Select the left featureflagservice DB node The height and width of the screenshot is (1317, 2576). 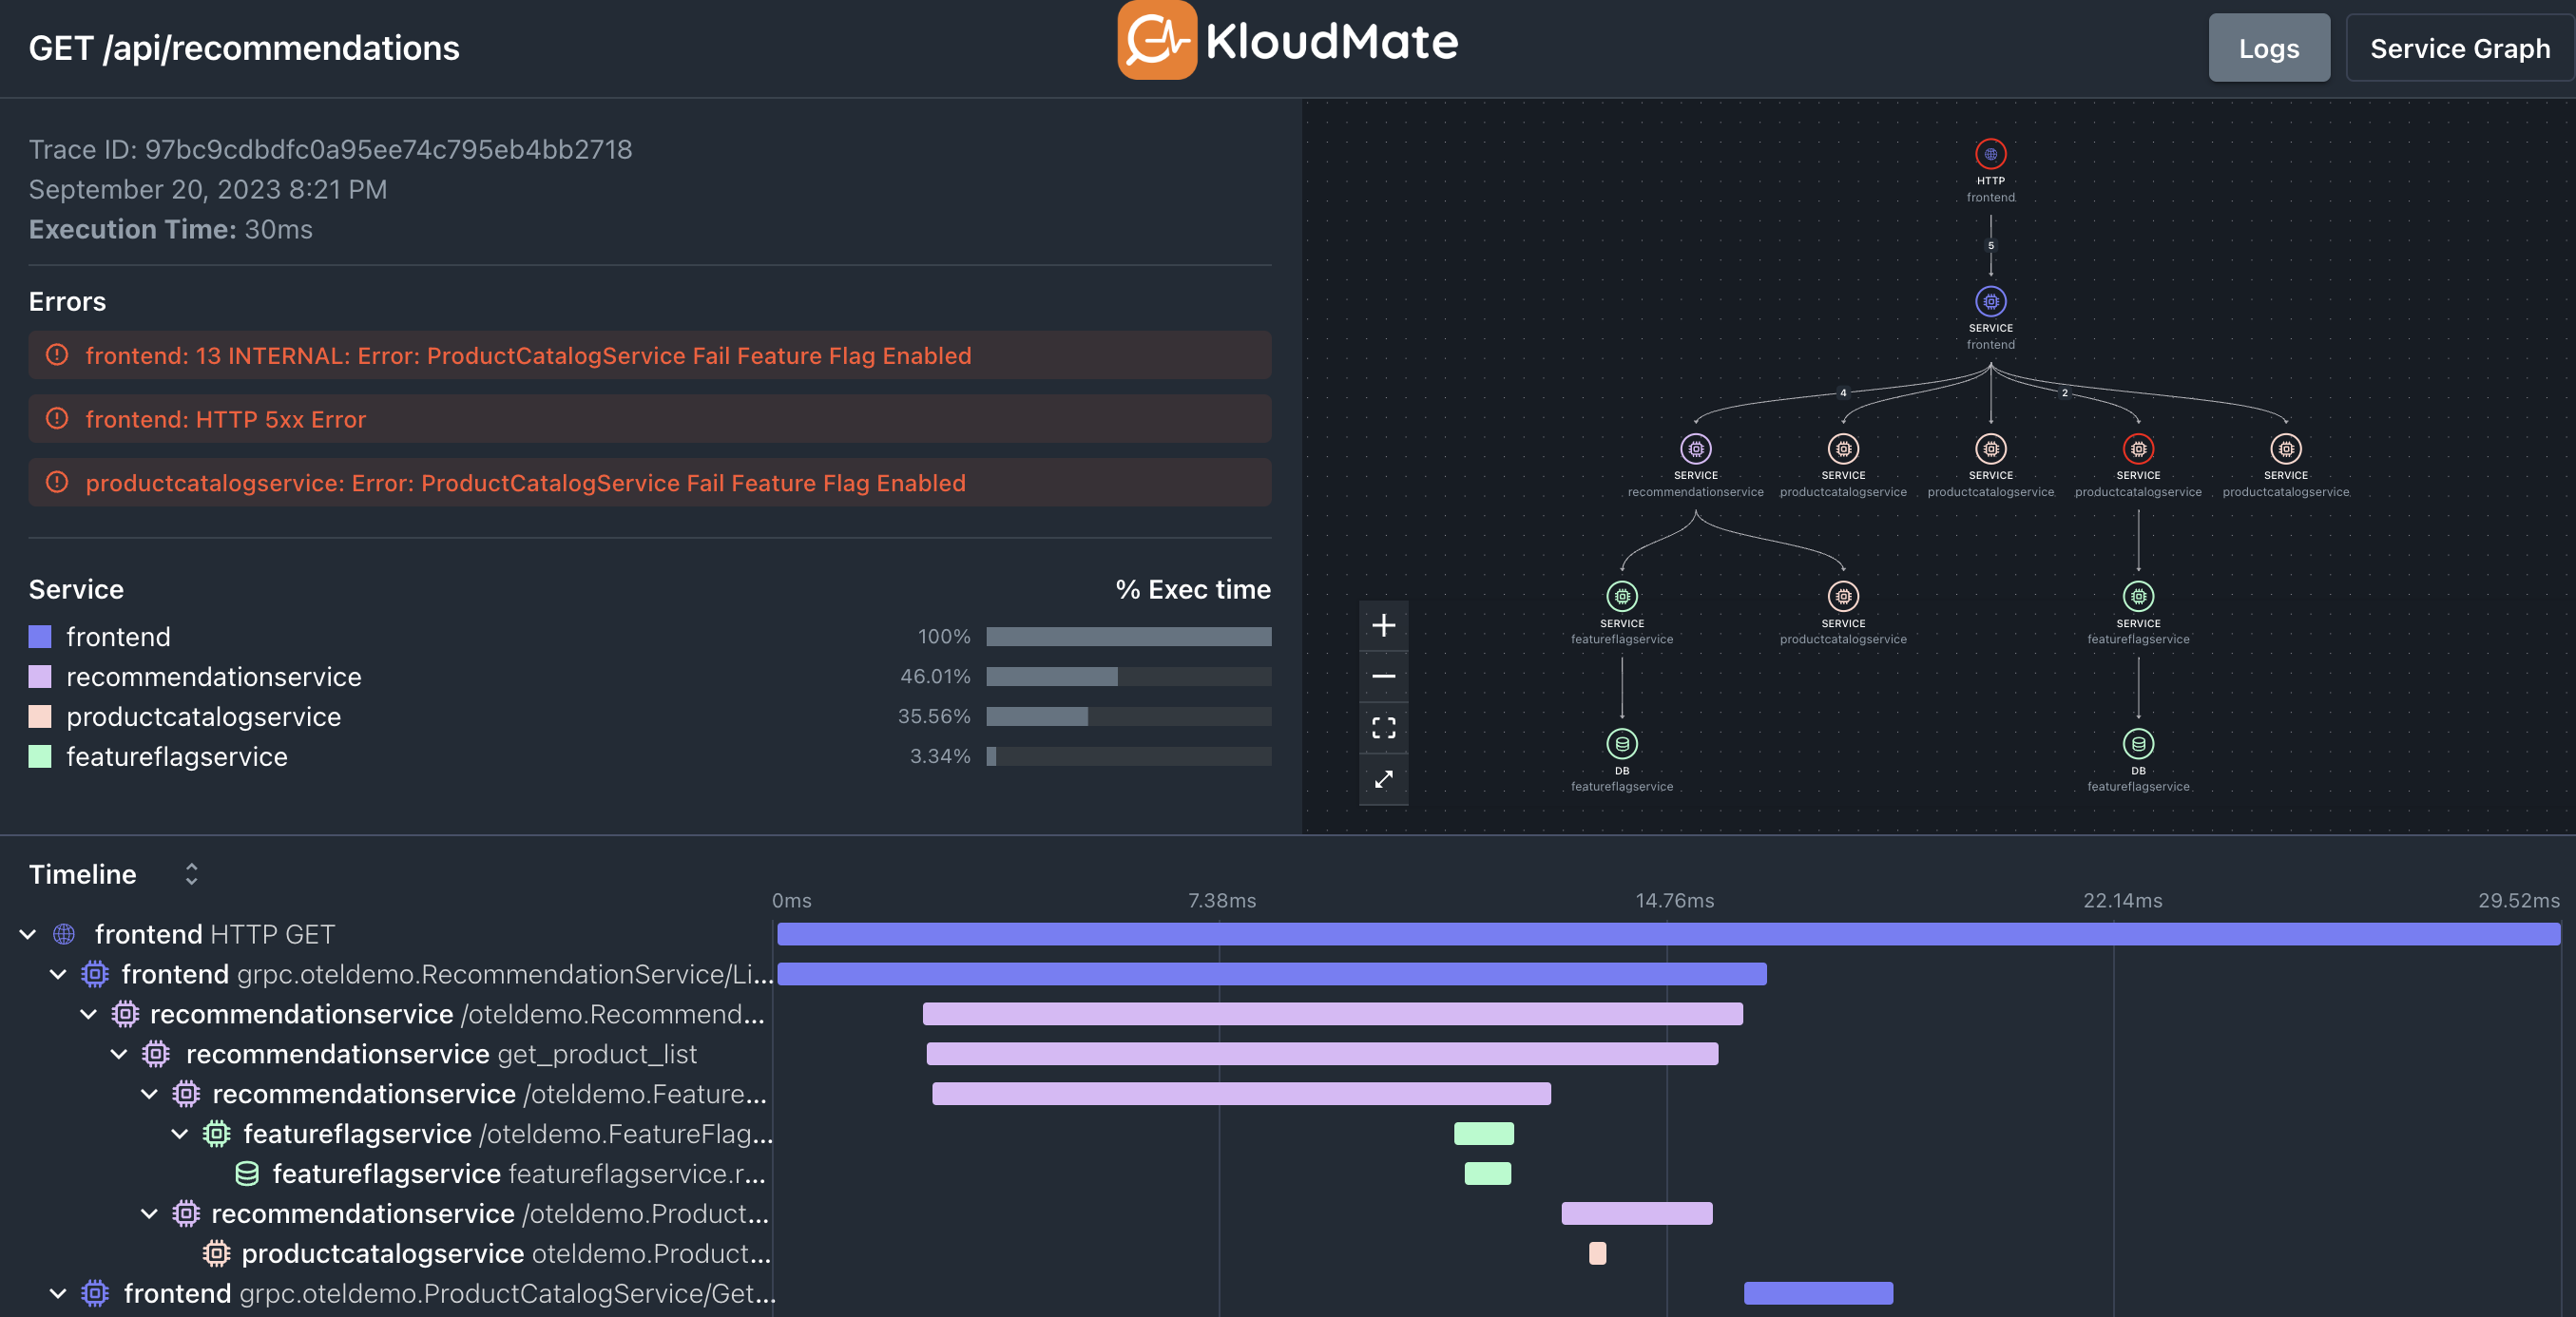[1621, 744]
